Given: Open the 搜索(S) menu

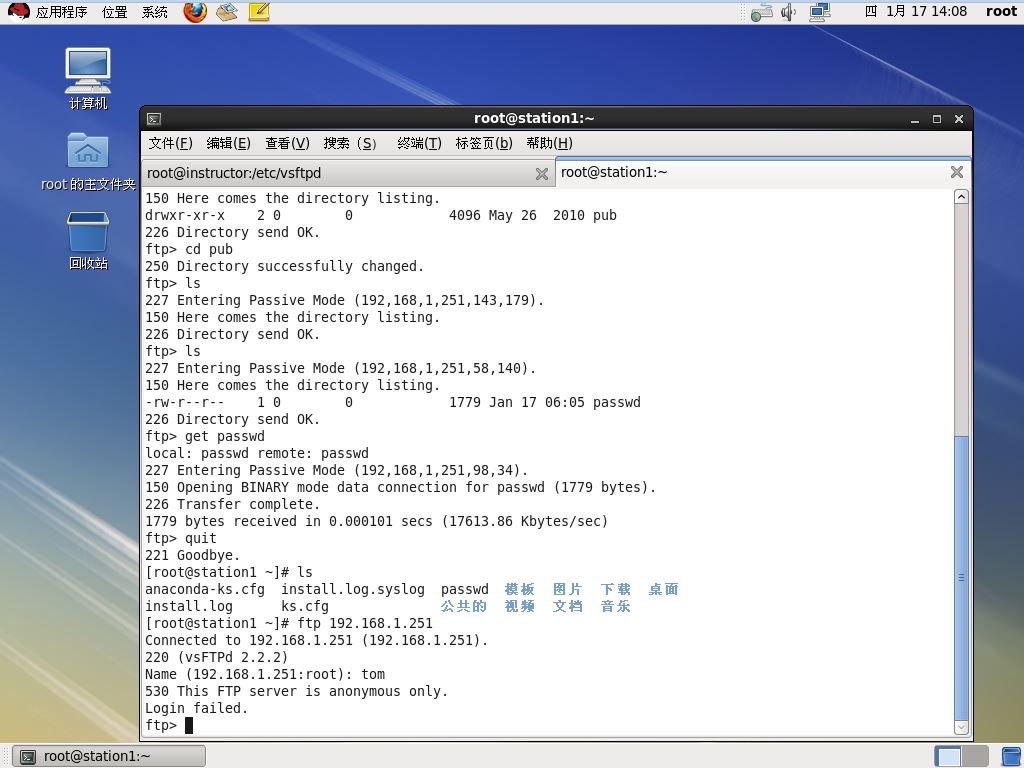Looking at the screenshot, I should [350, 143].
